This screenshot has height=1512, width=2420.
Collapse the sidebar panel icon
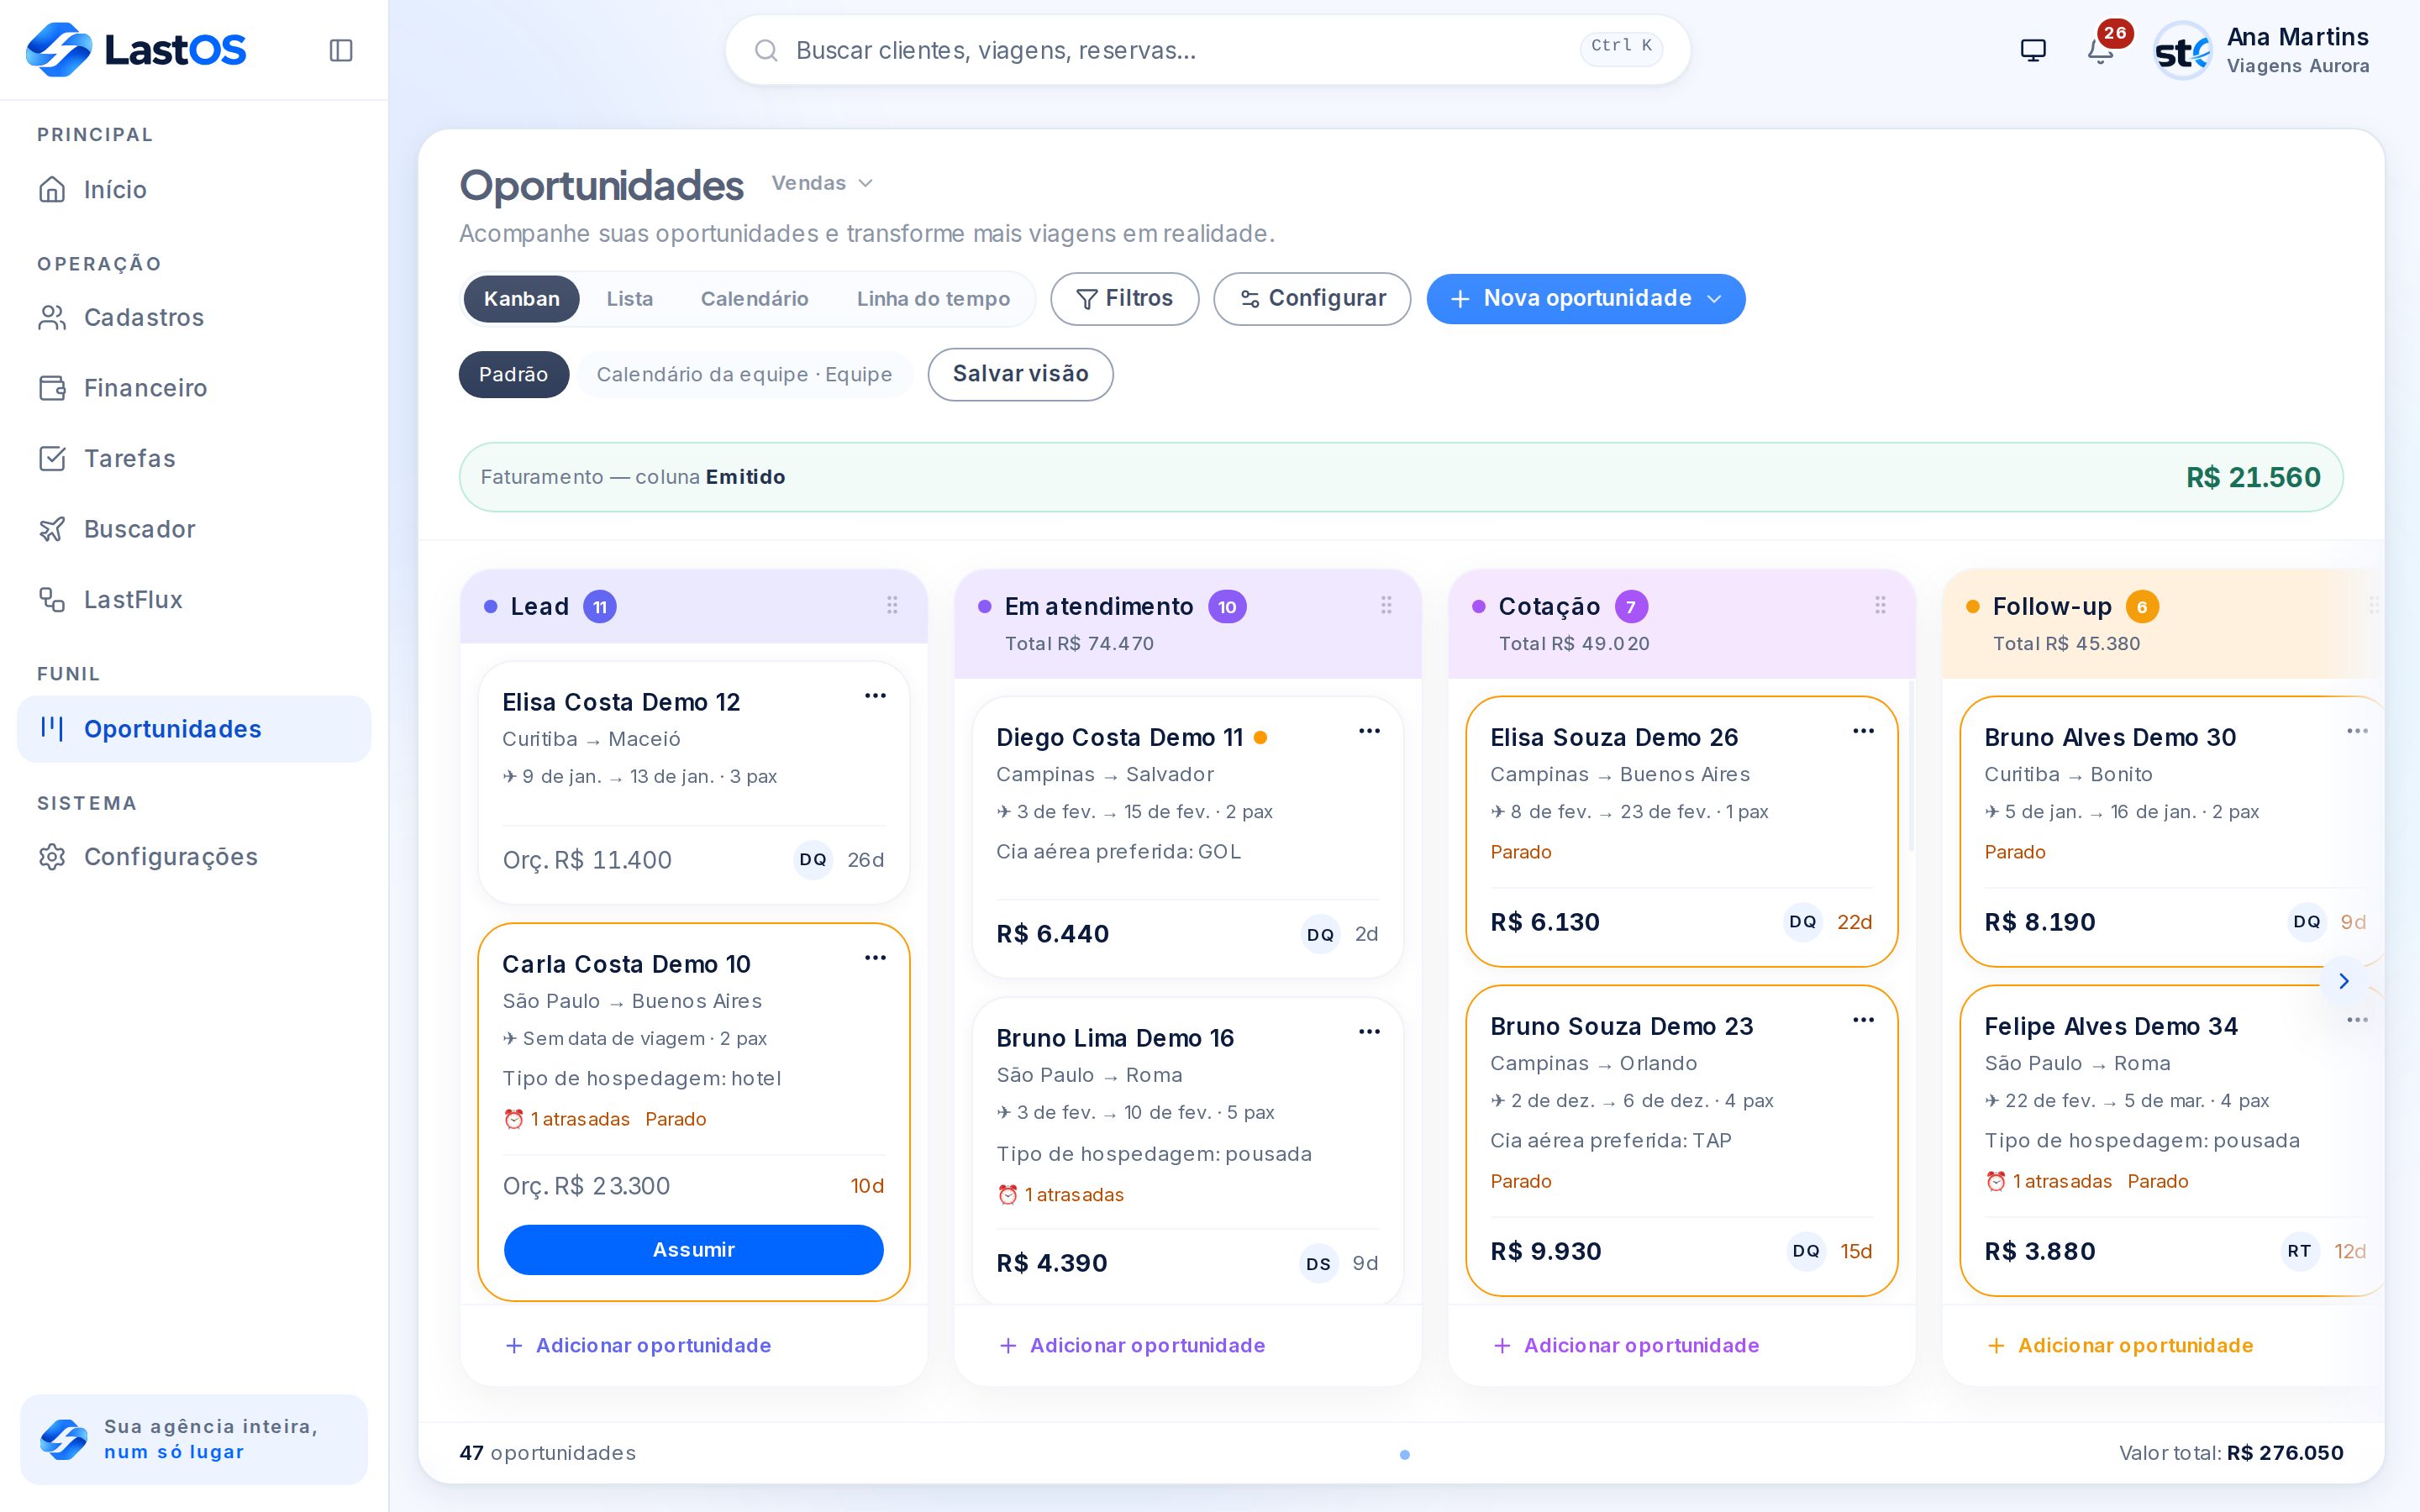tap(341, 50)
